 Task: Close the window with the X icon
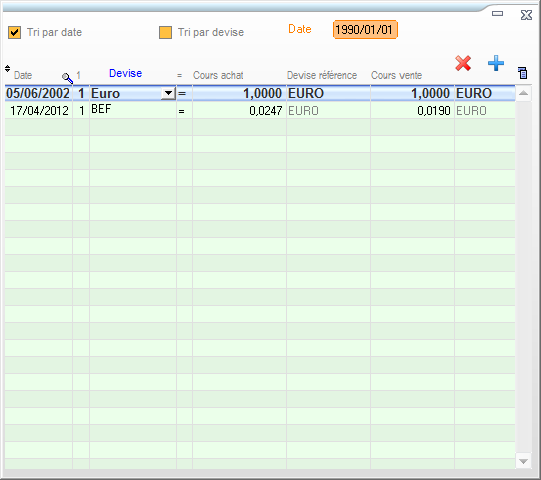point(526,15)
